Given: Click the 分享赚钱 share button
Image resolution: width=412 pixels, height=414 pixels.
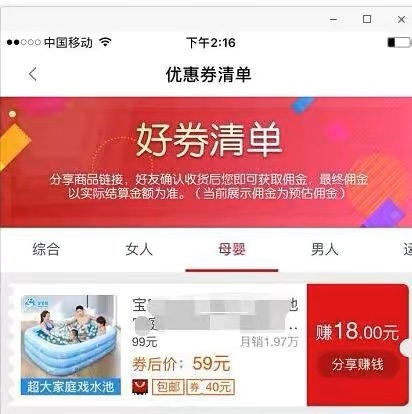Looking at the screenshot, I should (358, 364).
